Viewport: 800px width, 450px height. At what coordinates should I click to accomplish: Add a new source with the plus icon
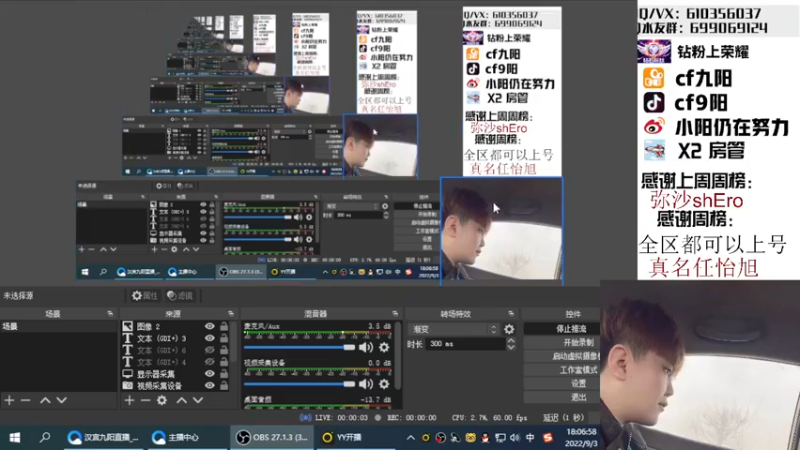click(x=129, y=401)
